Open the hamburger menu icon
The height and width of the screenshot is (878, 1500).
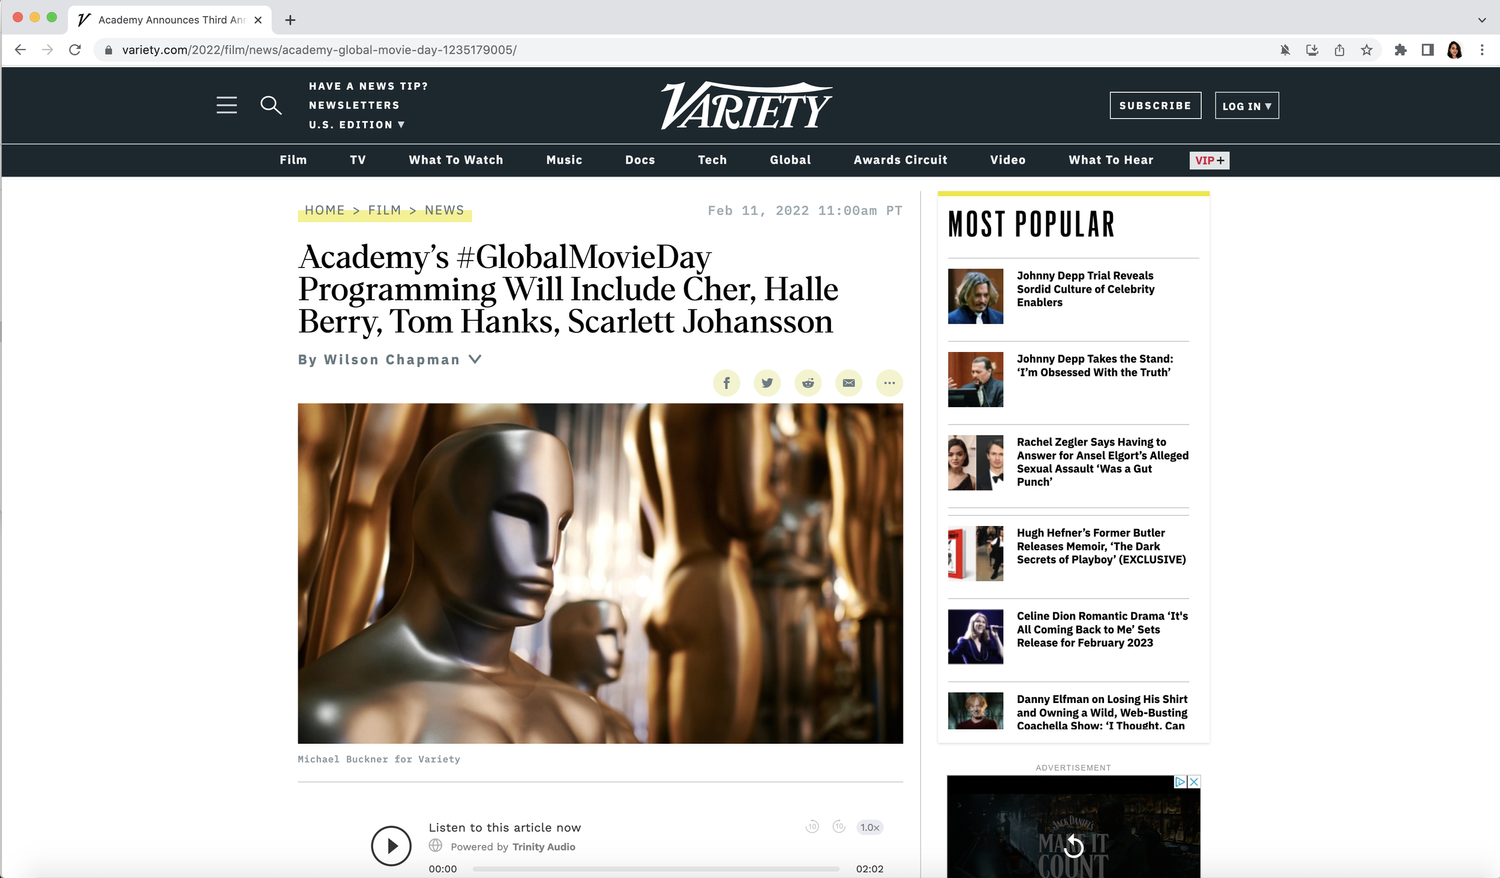[227, 105]
